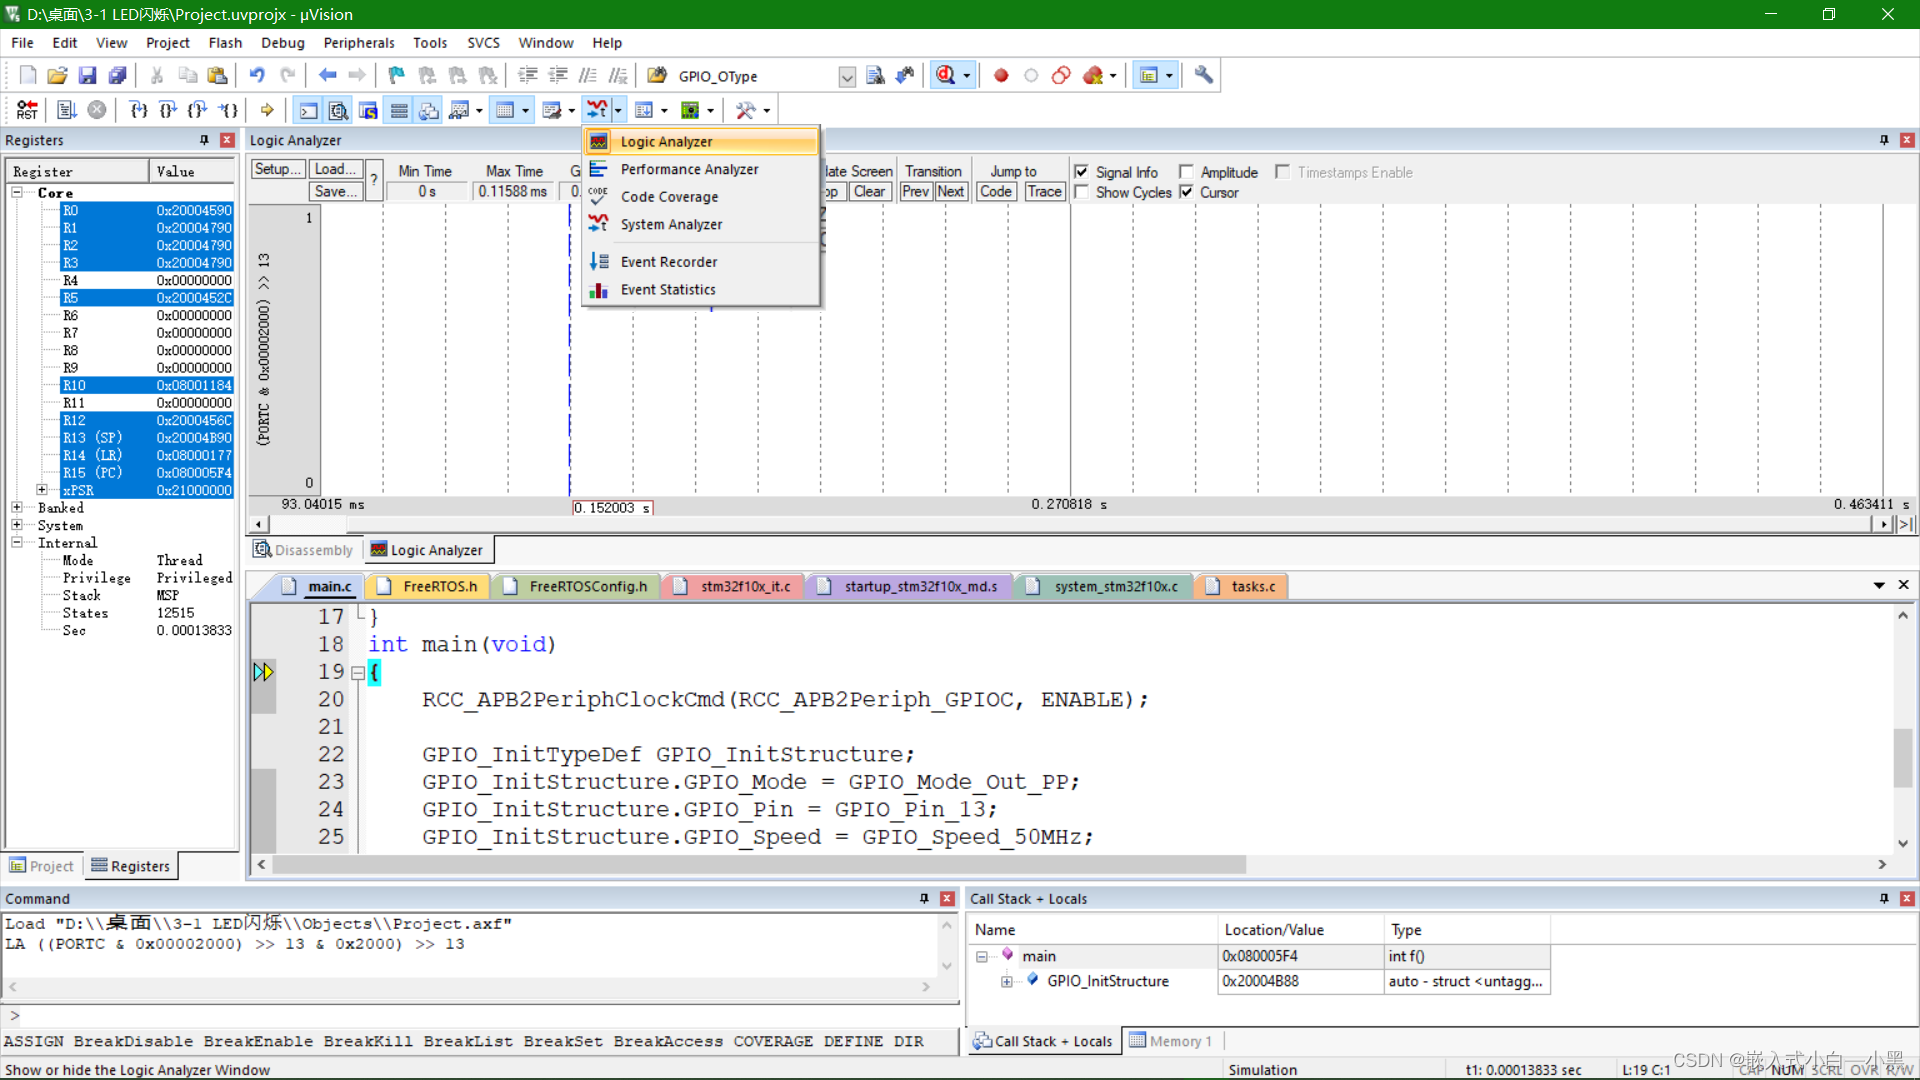
Task: Expand GPIO_InitStructure in Call Stack
Action: click(1007, 981)
